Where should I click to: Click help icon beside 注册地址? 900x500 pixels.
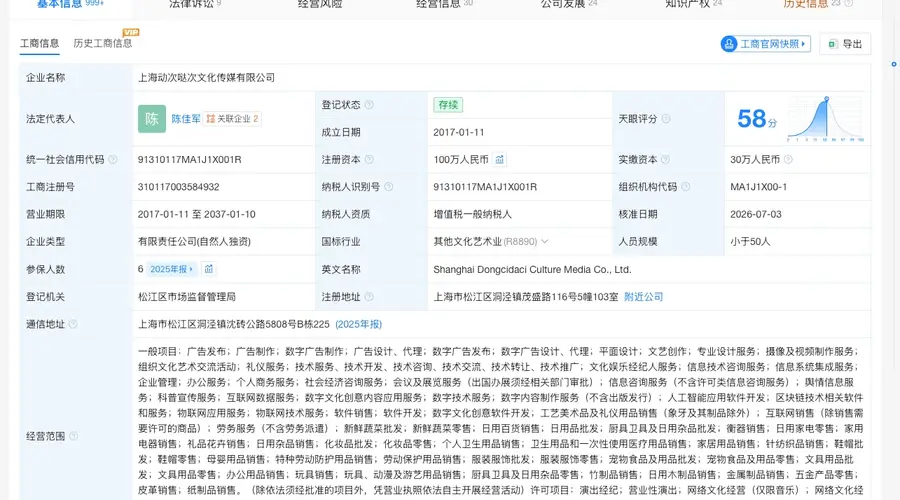tap(369, 297)
